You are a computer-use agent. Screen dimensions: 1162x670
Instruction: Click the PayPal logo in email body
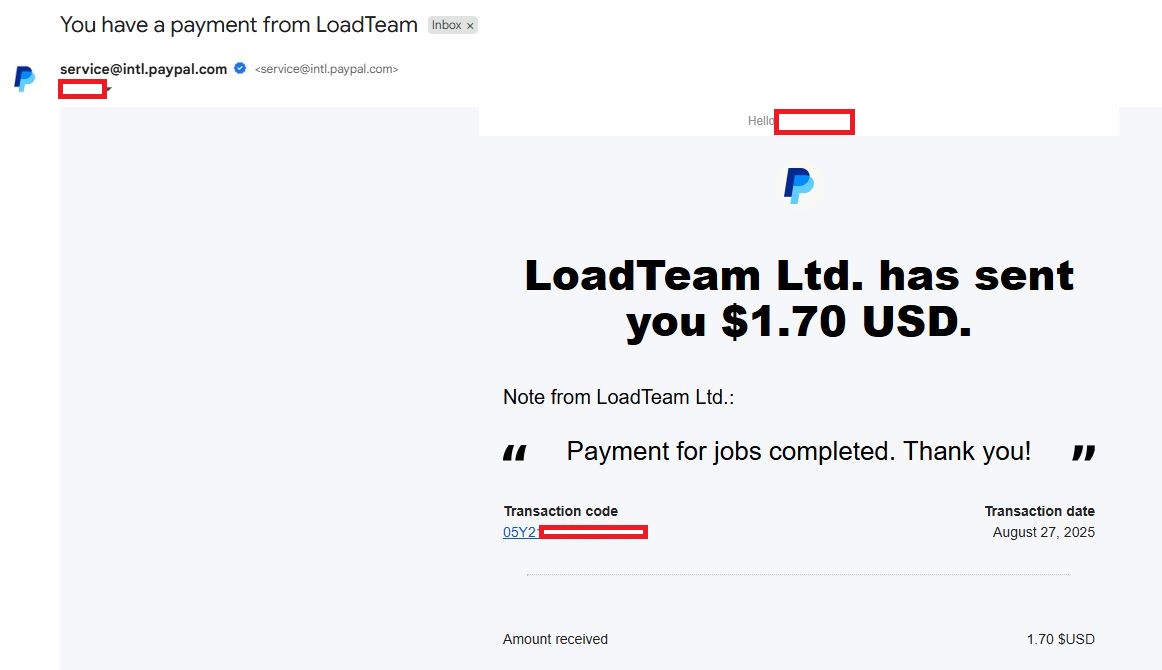(799, 185)
